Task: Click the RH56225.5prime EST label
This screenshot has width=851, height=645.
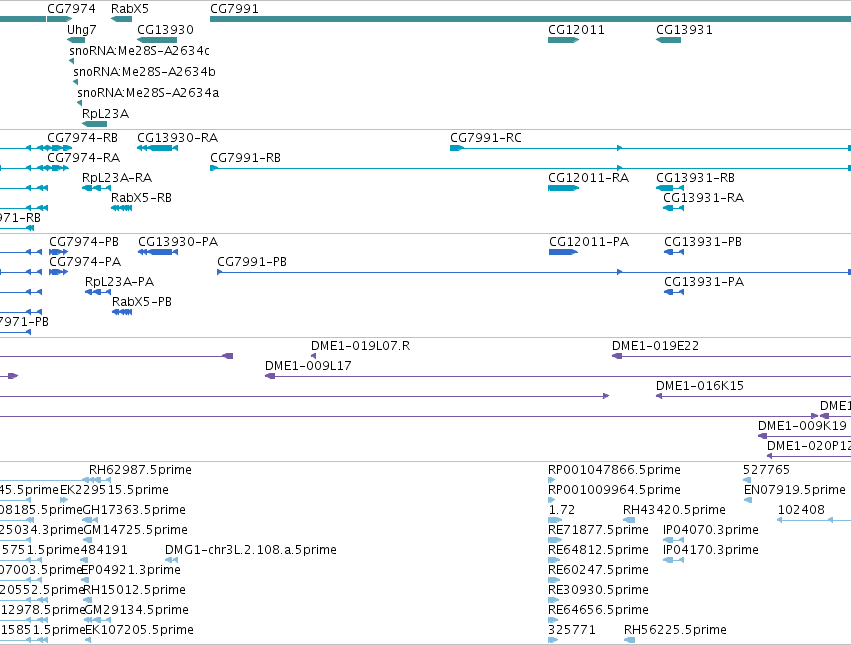Action: 675,630
